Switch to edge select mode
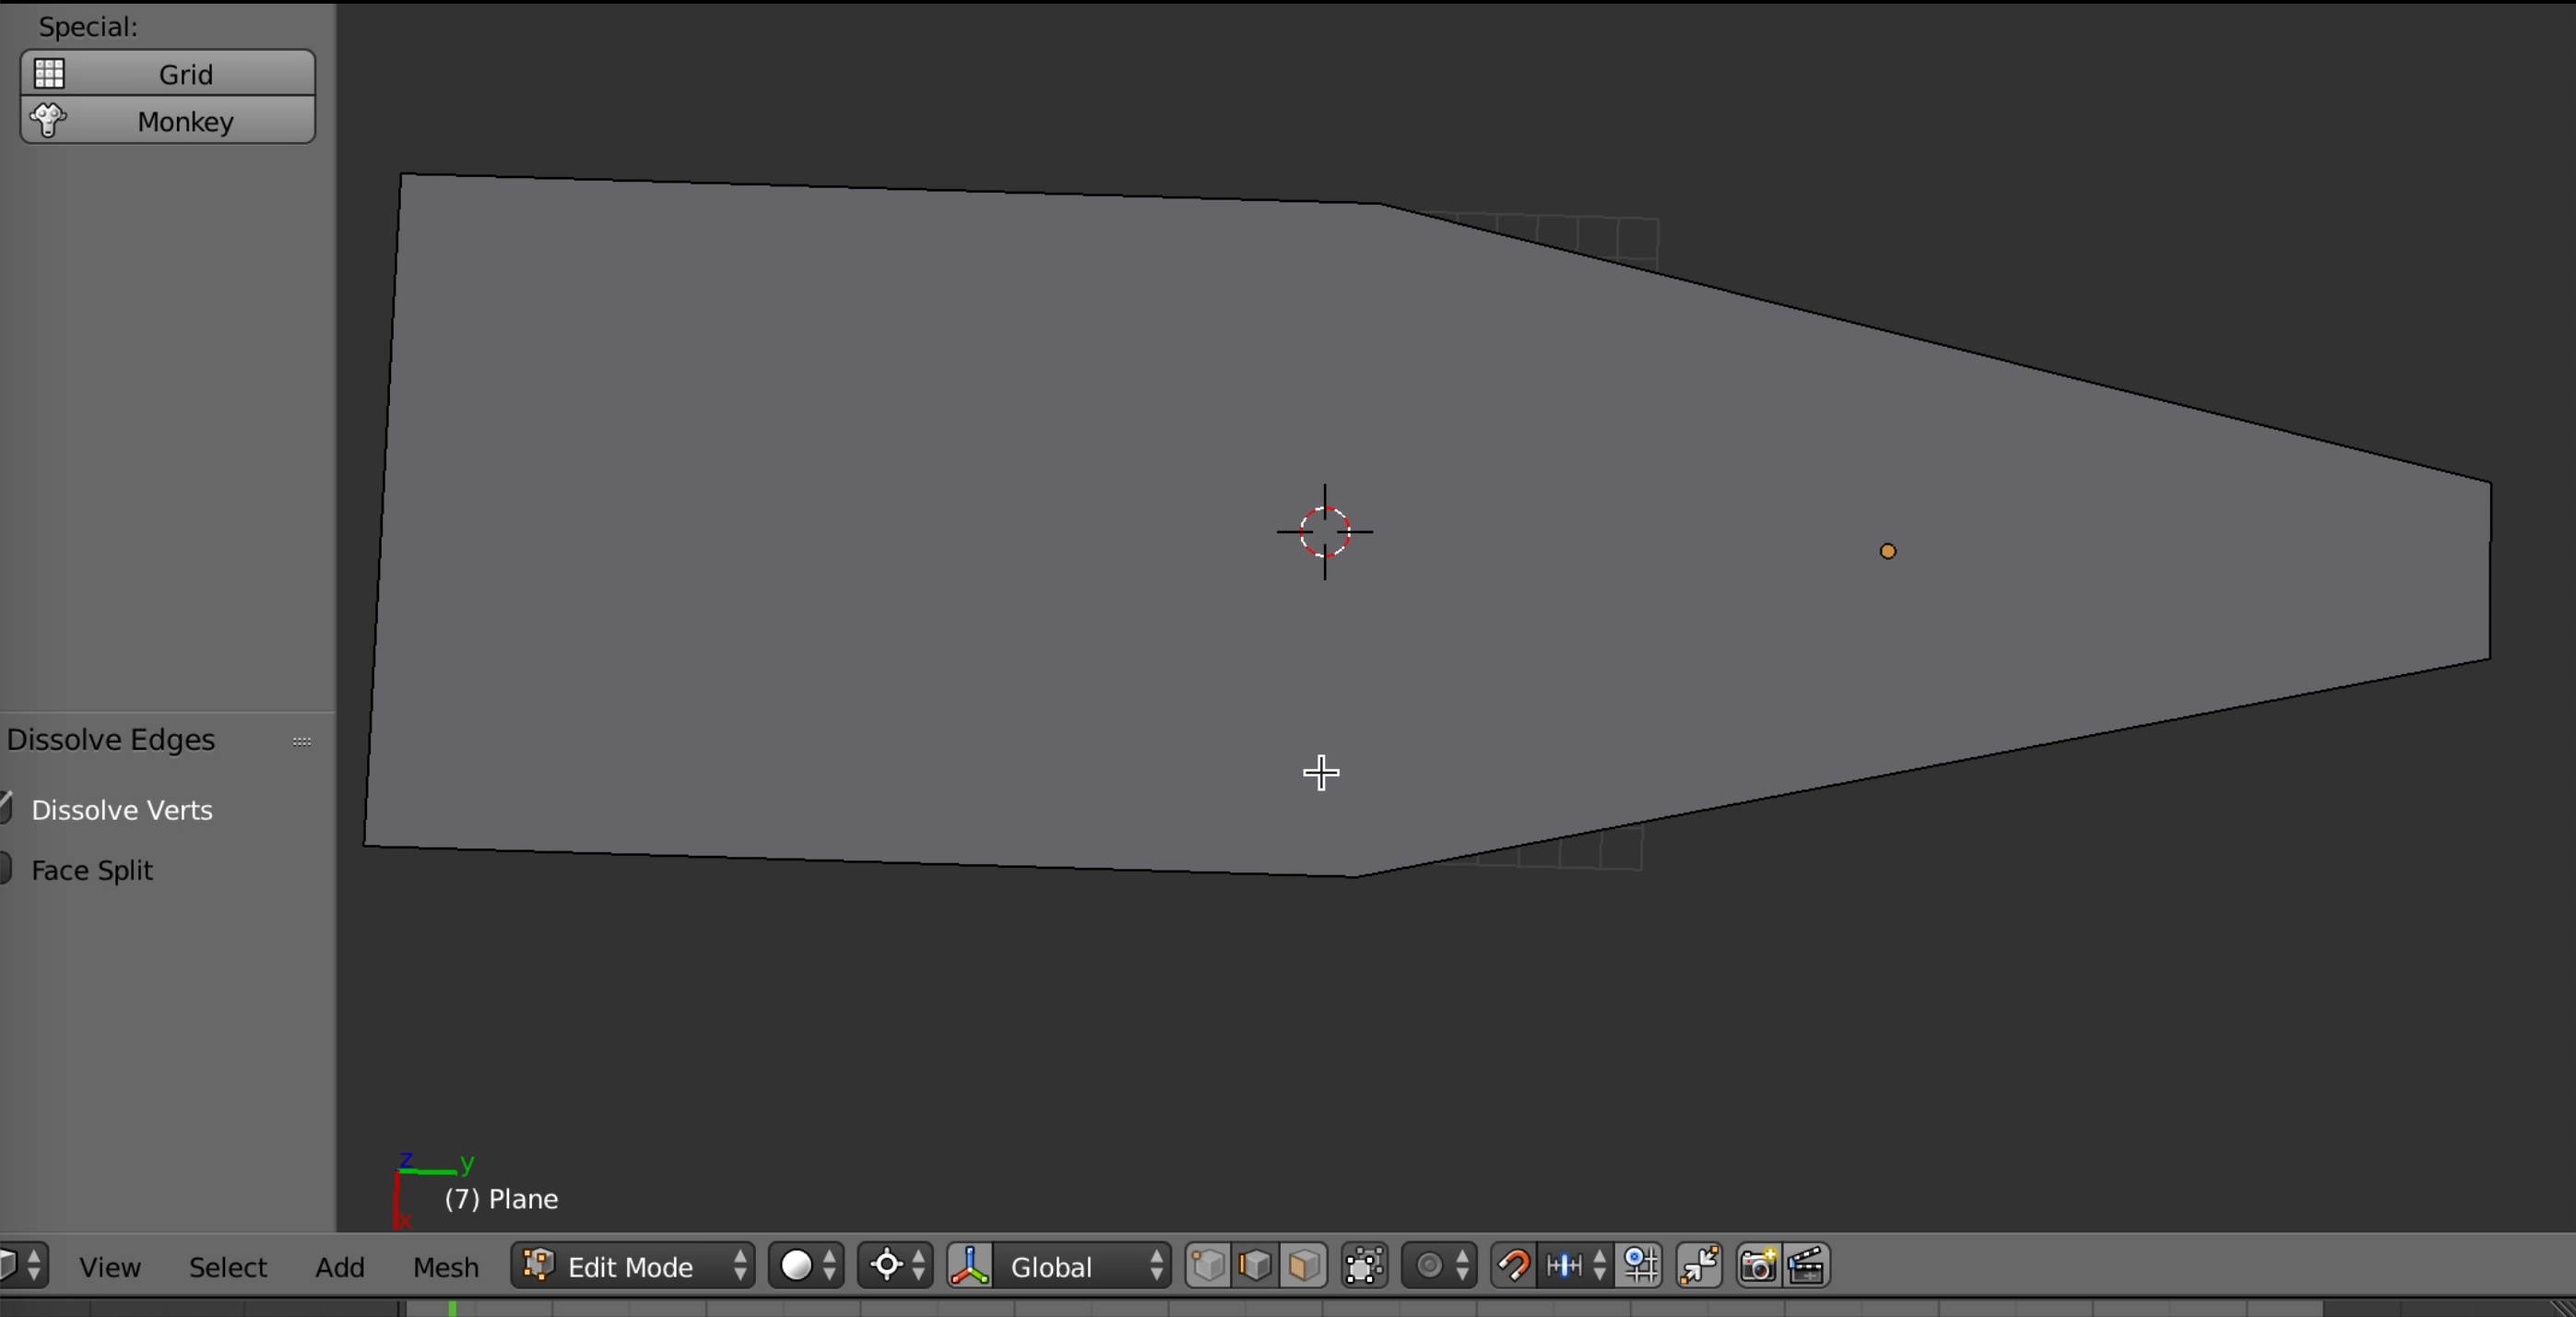The width and height of the screenshot is (2576, 1317). (x=1256, y=1266)
